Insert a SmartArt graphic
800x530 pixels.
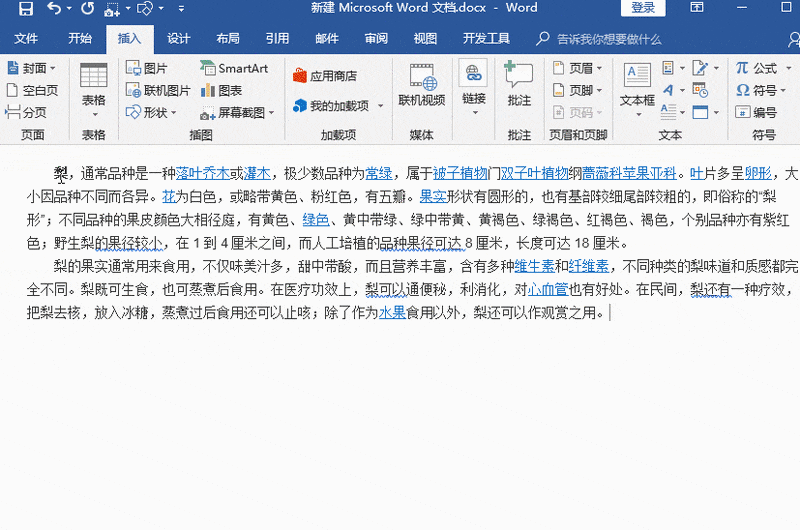point(234,68)
